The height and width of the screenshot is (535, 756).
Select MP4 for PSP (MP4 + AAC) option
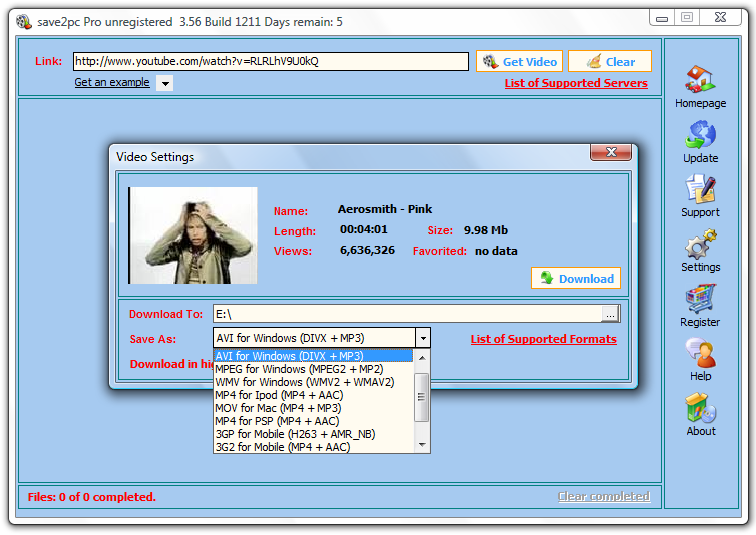pyautogui.click(x=313, y=421)
